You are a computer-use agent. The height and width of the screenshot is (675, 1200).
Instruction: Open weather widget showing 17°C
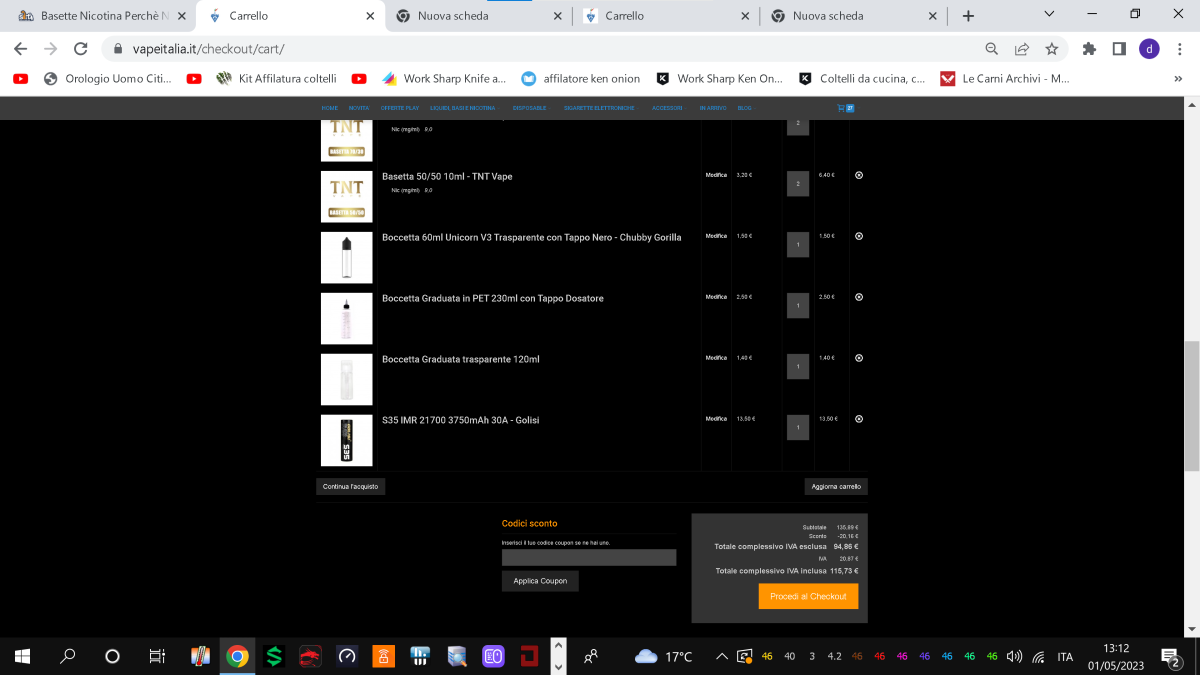click(664, 657)
